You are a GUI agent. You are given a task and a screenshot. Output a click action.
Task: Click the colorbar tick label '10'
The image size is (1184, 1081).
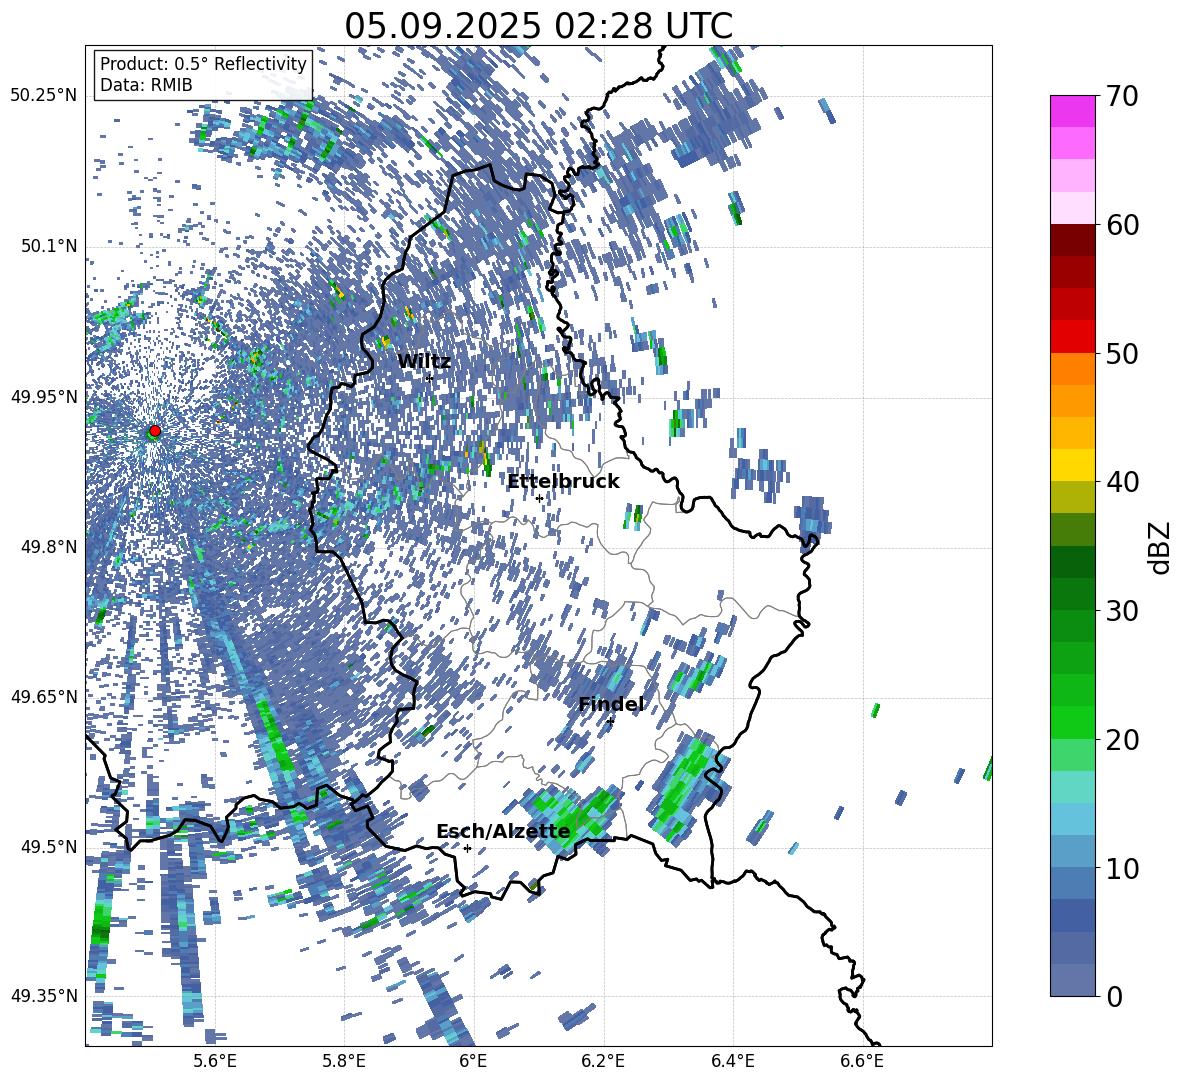(x=1122, y=868)
